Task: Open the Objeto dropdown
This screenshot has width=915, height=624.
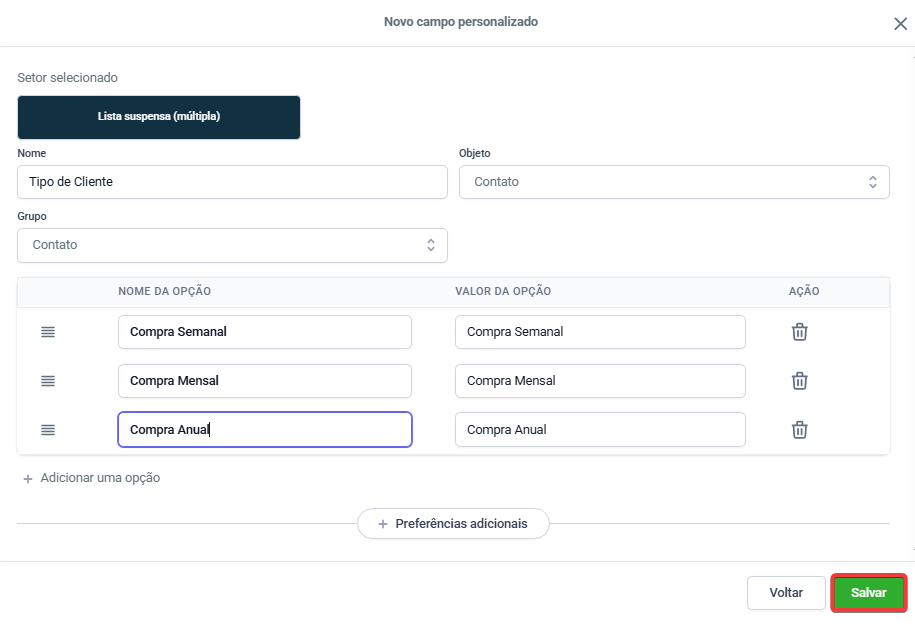Action: (x=673, y=182)
